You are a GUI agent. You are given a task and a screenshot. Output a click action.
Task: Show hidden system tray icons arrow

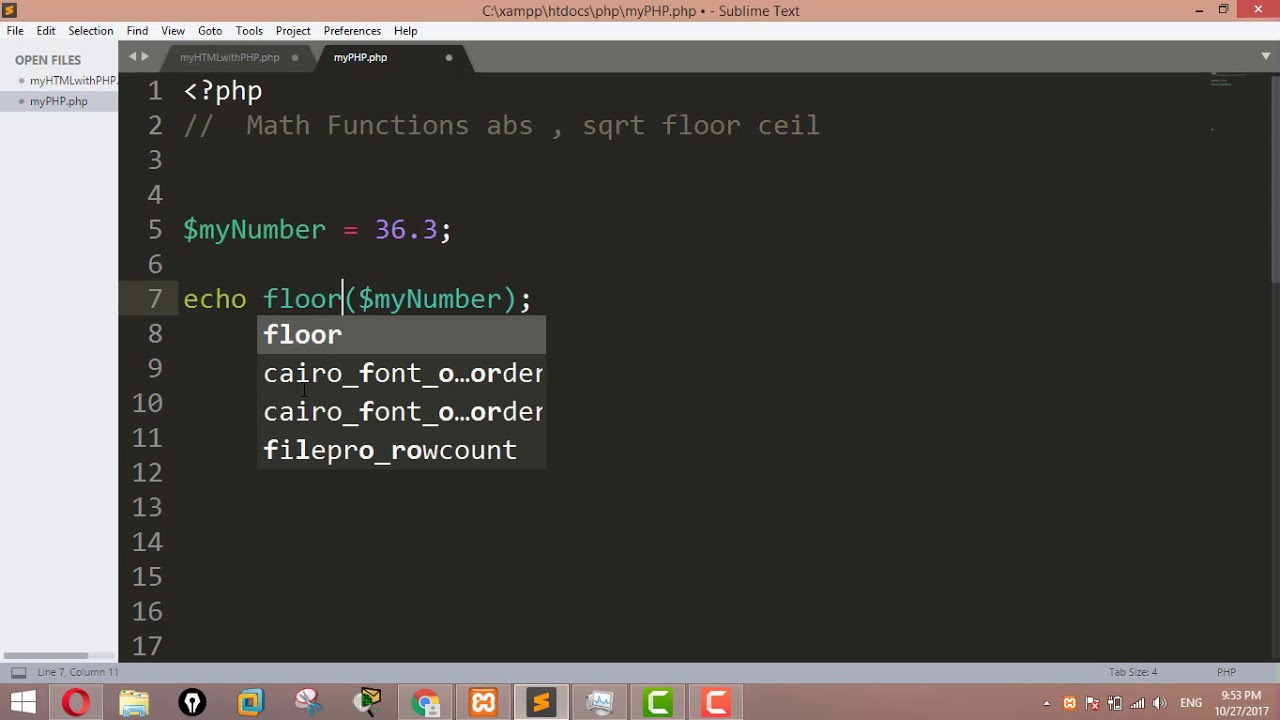point(1047,703)
